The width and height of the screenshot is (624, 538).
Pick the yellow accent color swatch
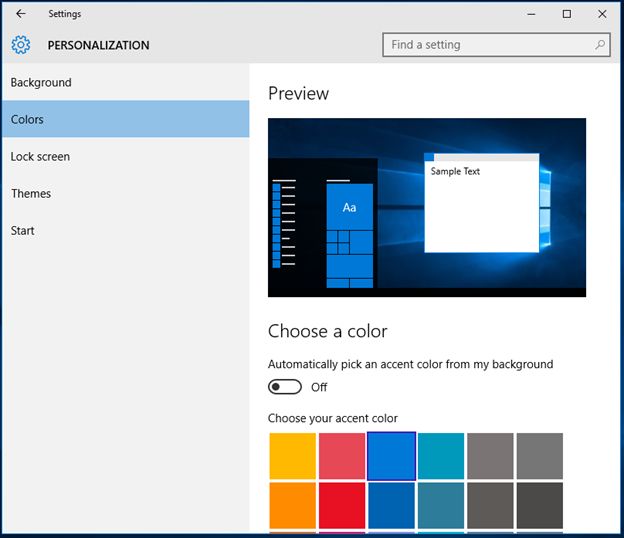[292, 456]
